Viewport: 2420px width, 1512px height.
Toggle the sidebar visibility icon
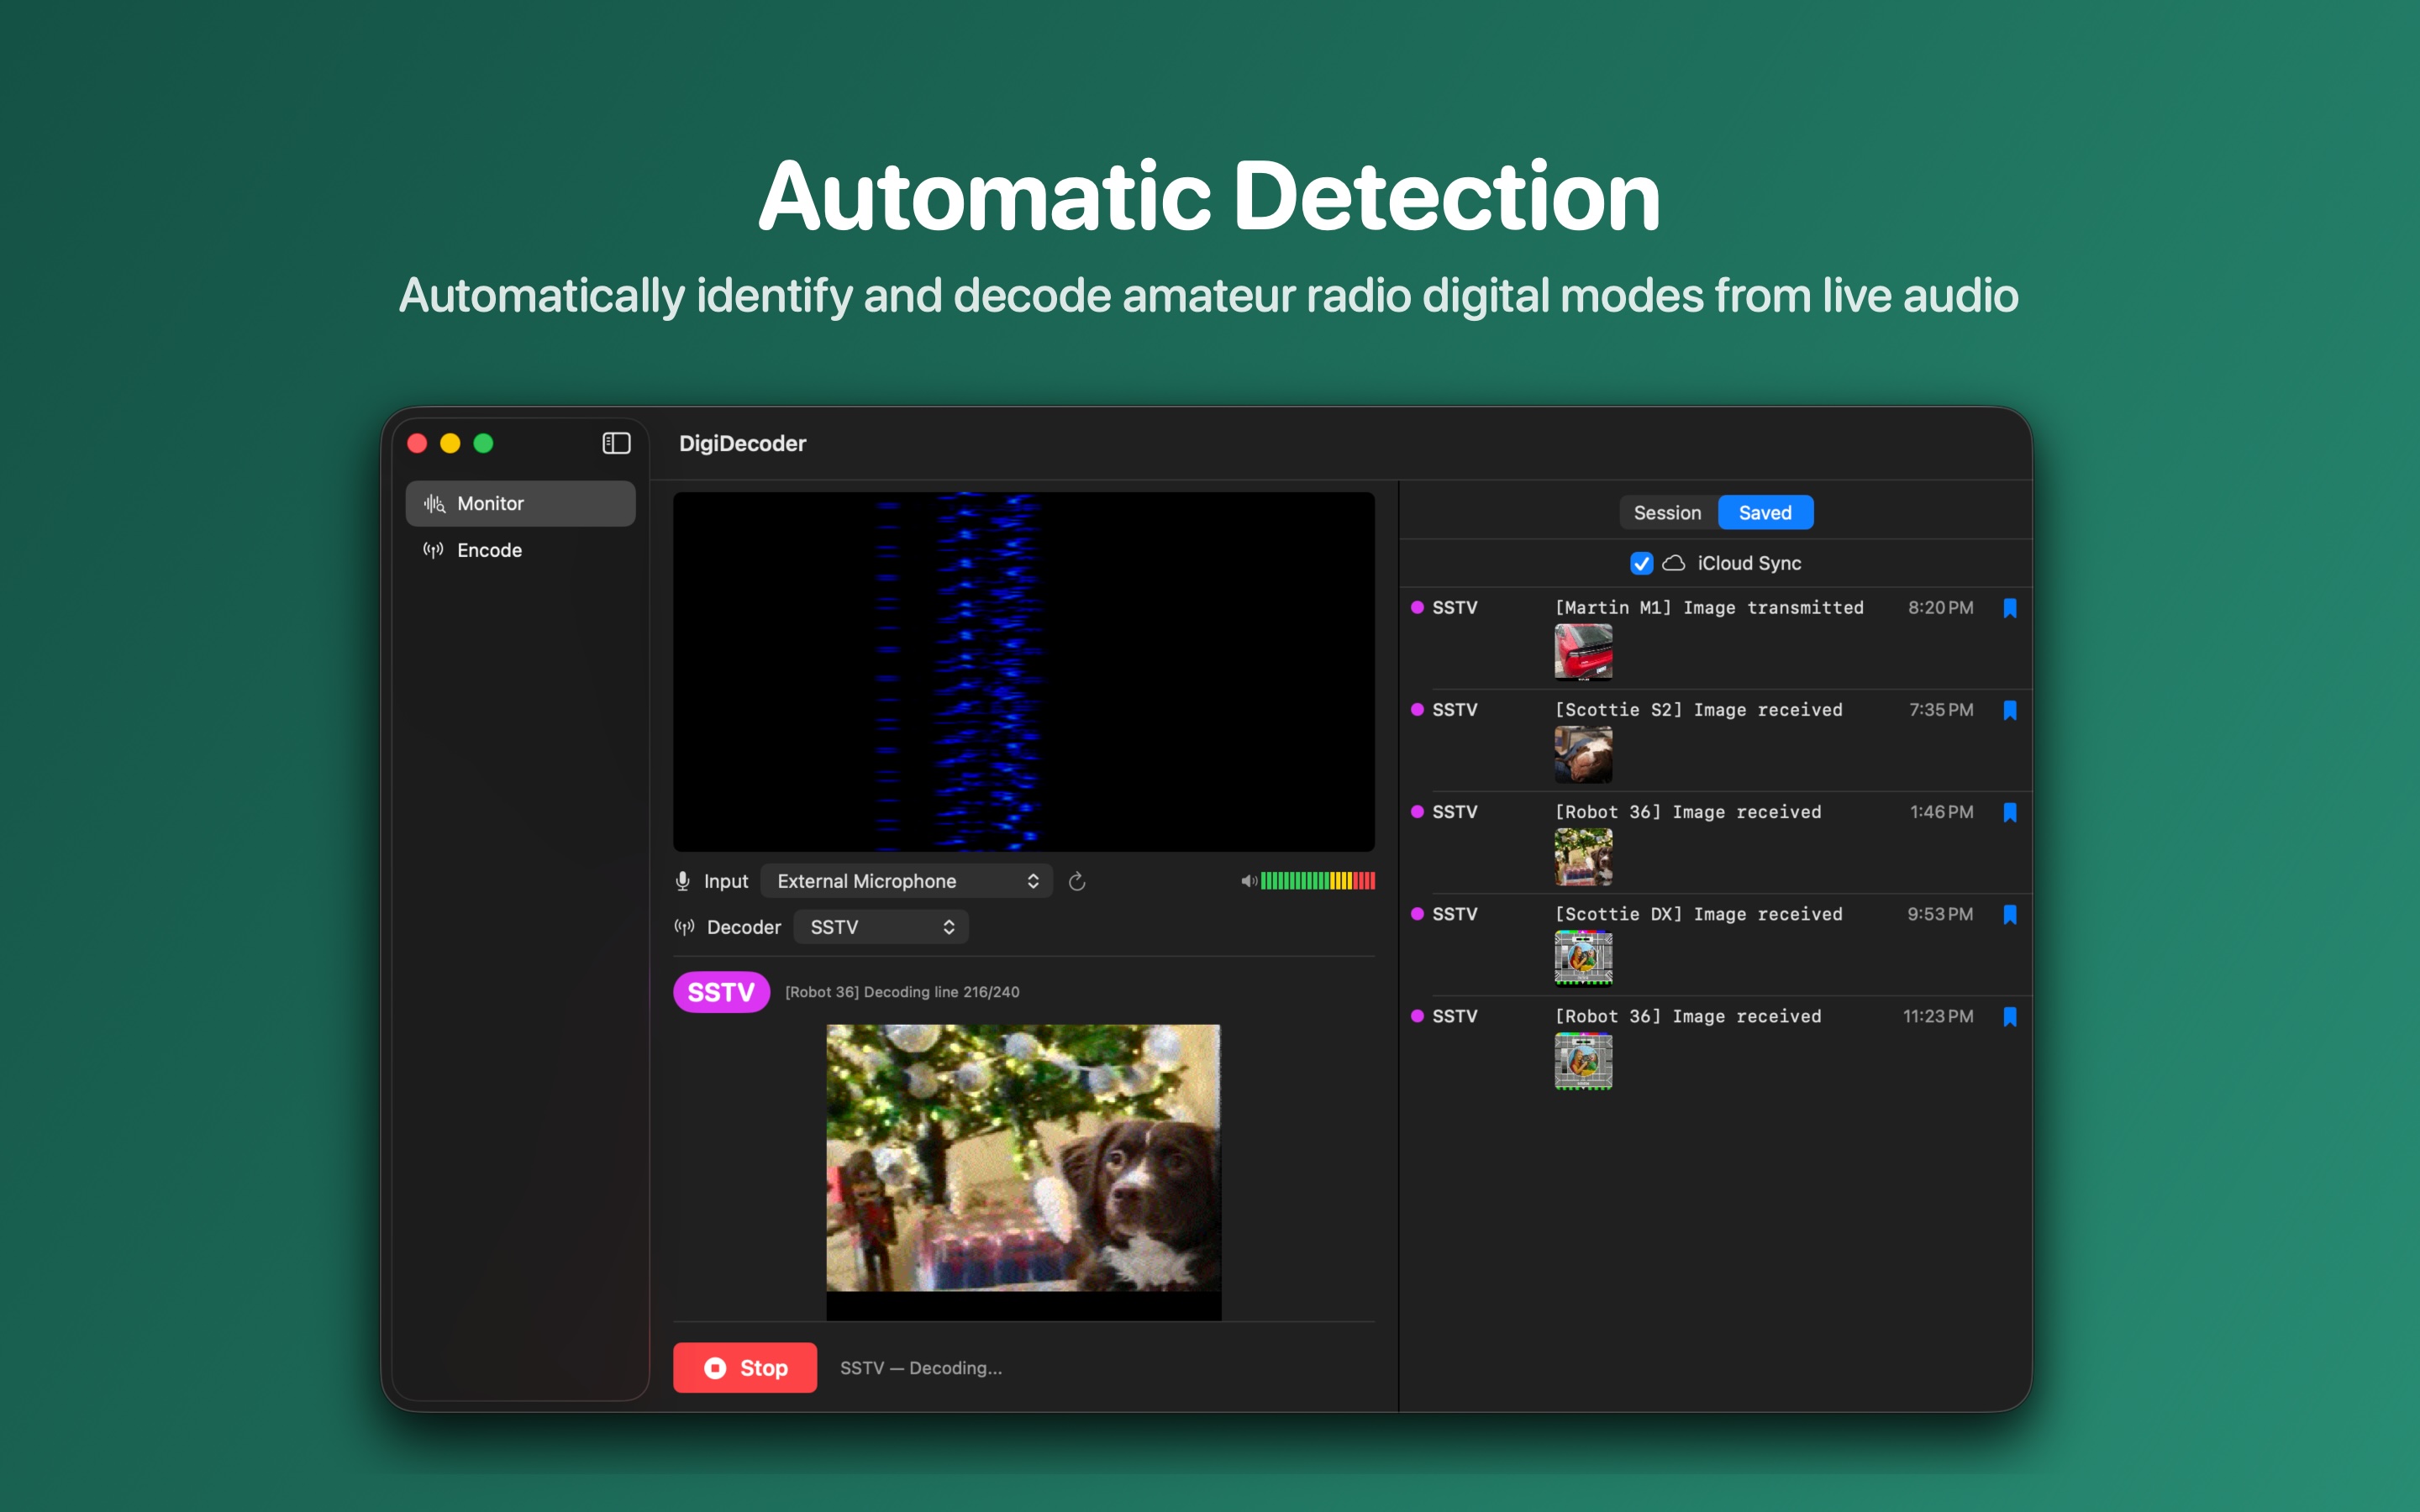616,443
